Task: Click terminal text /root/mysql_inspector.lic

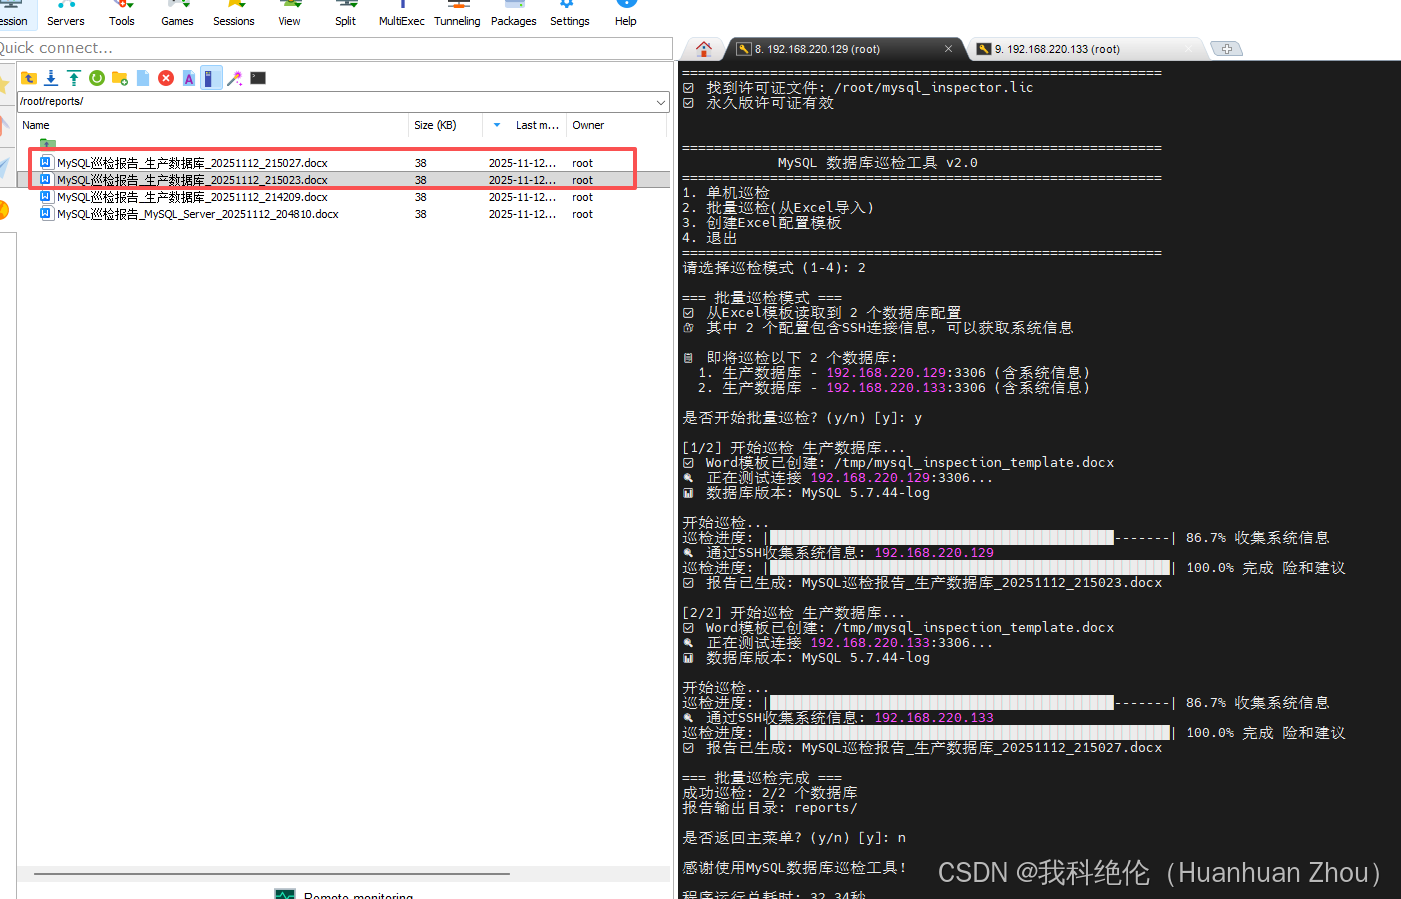Action: tap(934, 87)
